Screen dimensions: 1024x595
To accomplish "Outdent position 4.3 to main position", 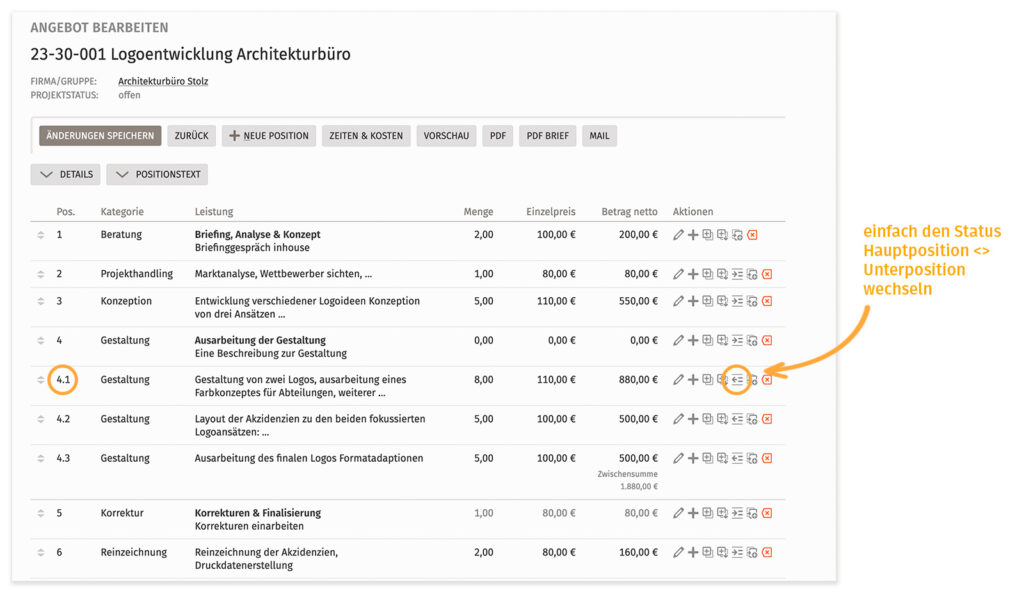I will point(737,458).
